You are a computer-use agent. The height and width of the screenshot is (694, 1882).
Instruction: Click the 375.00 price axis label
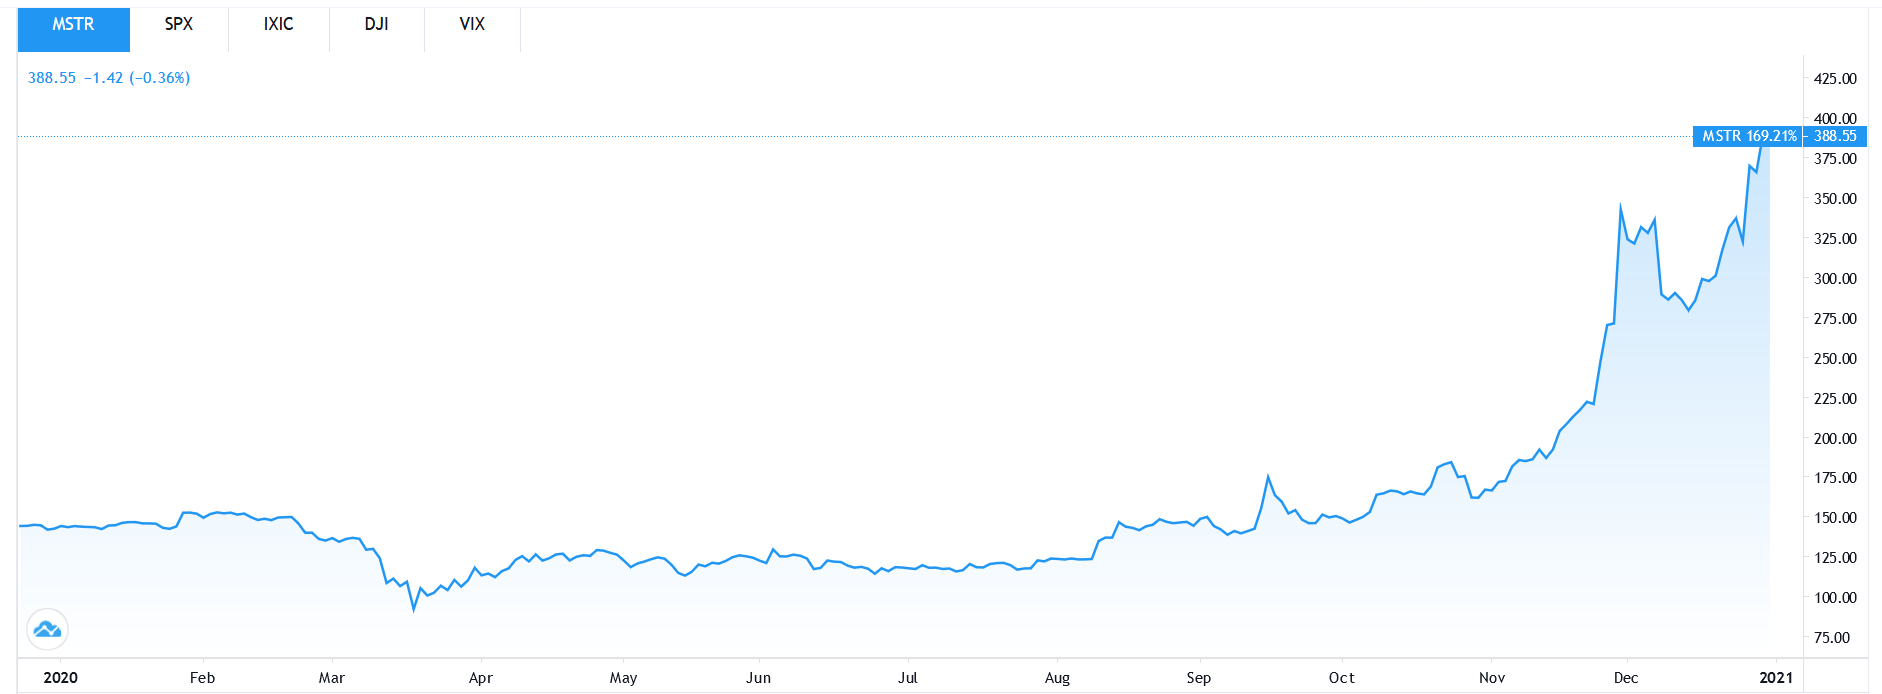click(1835, 159)
